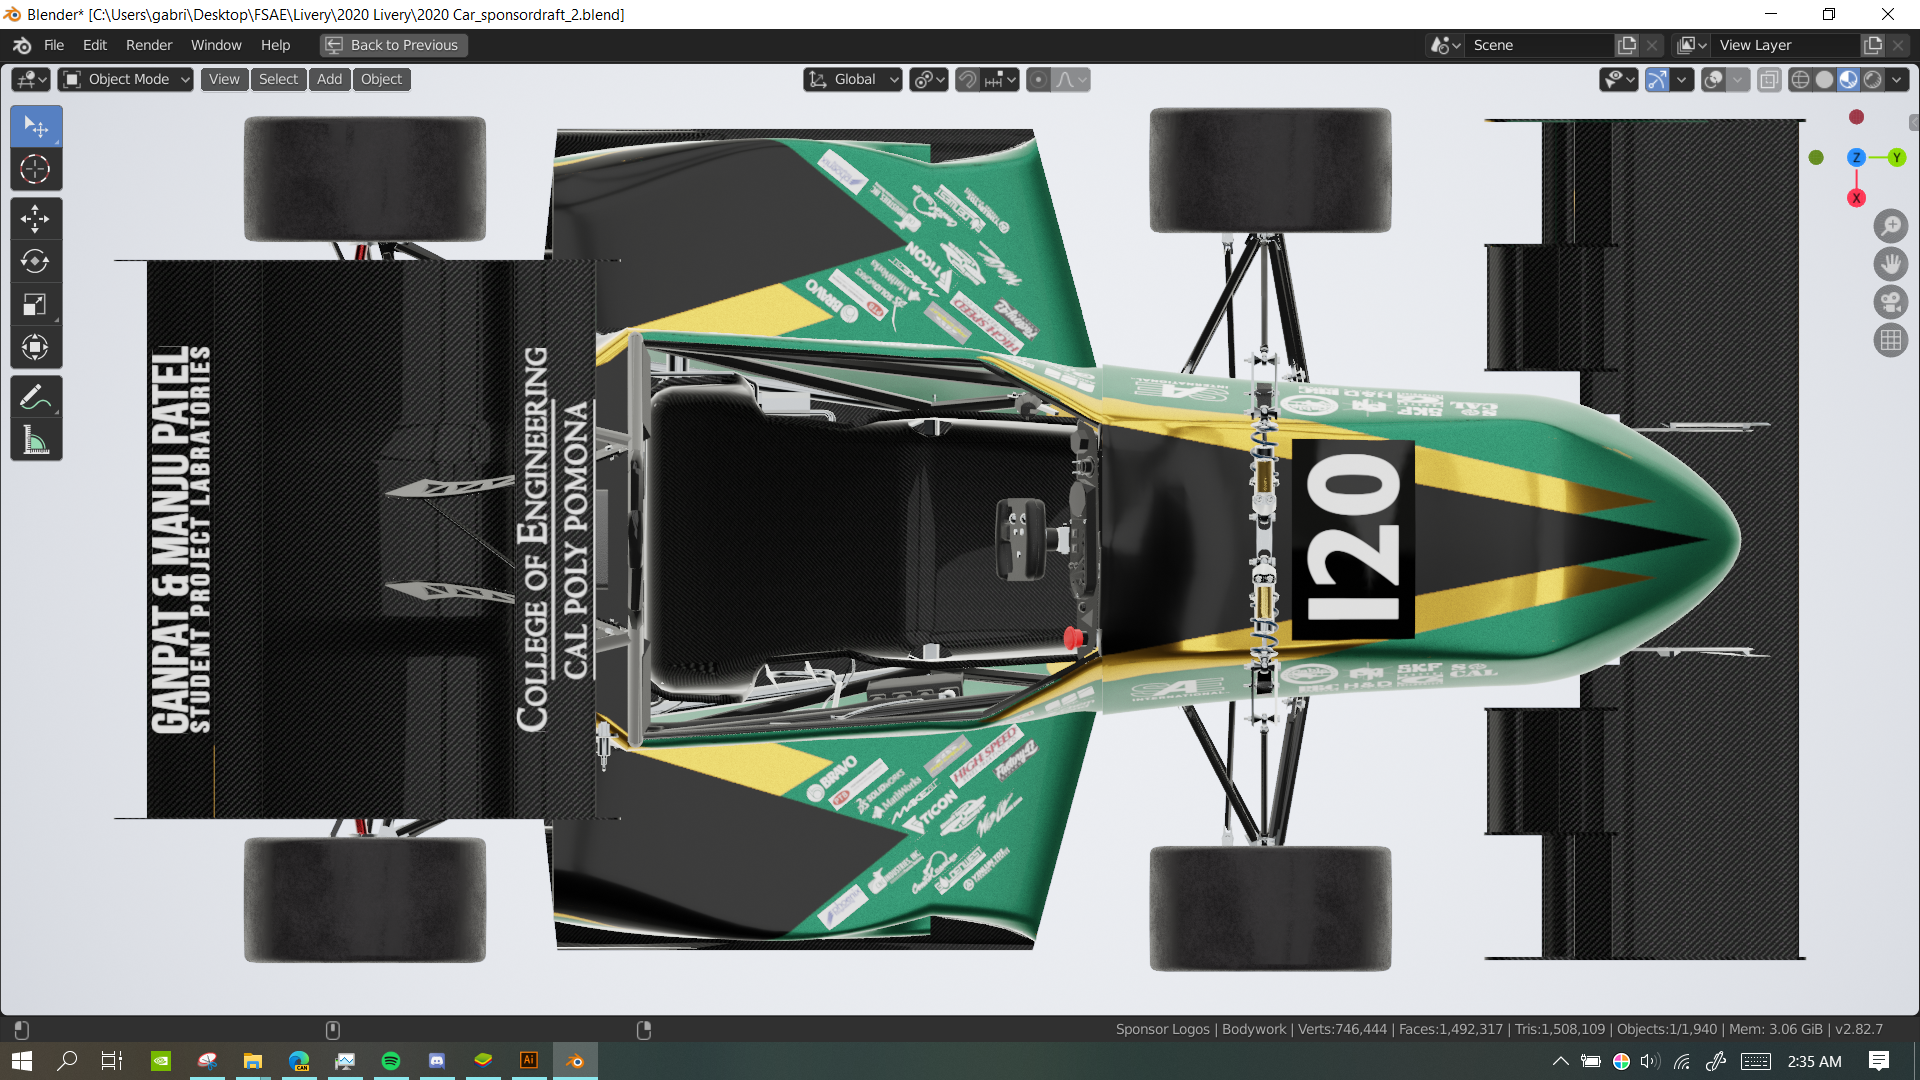Click the Pan view hand gizmo

[x=1890, y=264]
